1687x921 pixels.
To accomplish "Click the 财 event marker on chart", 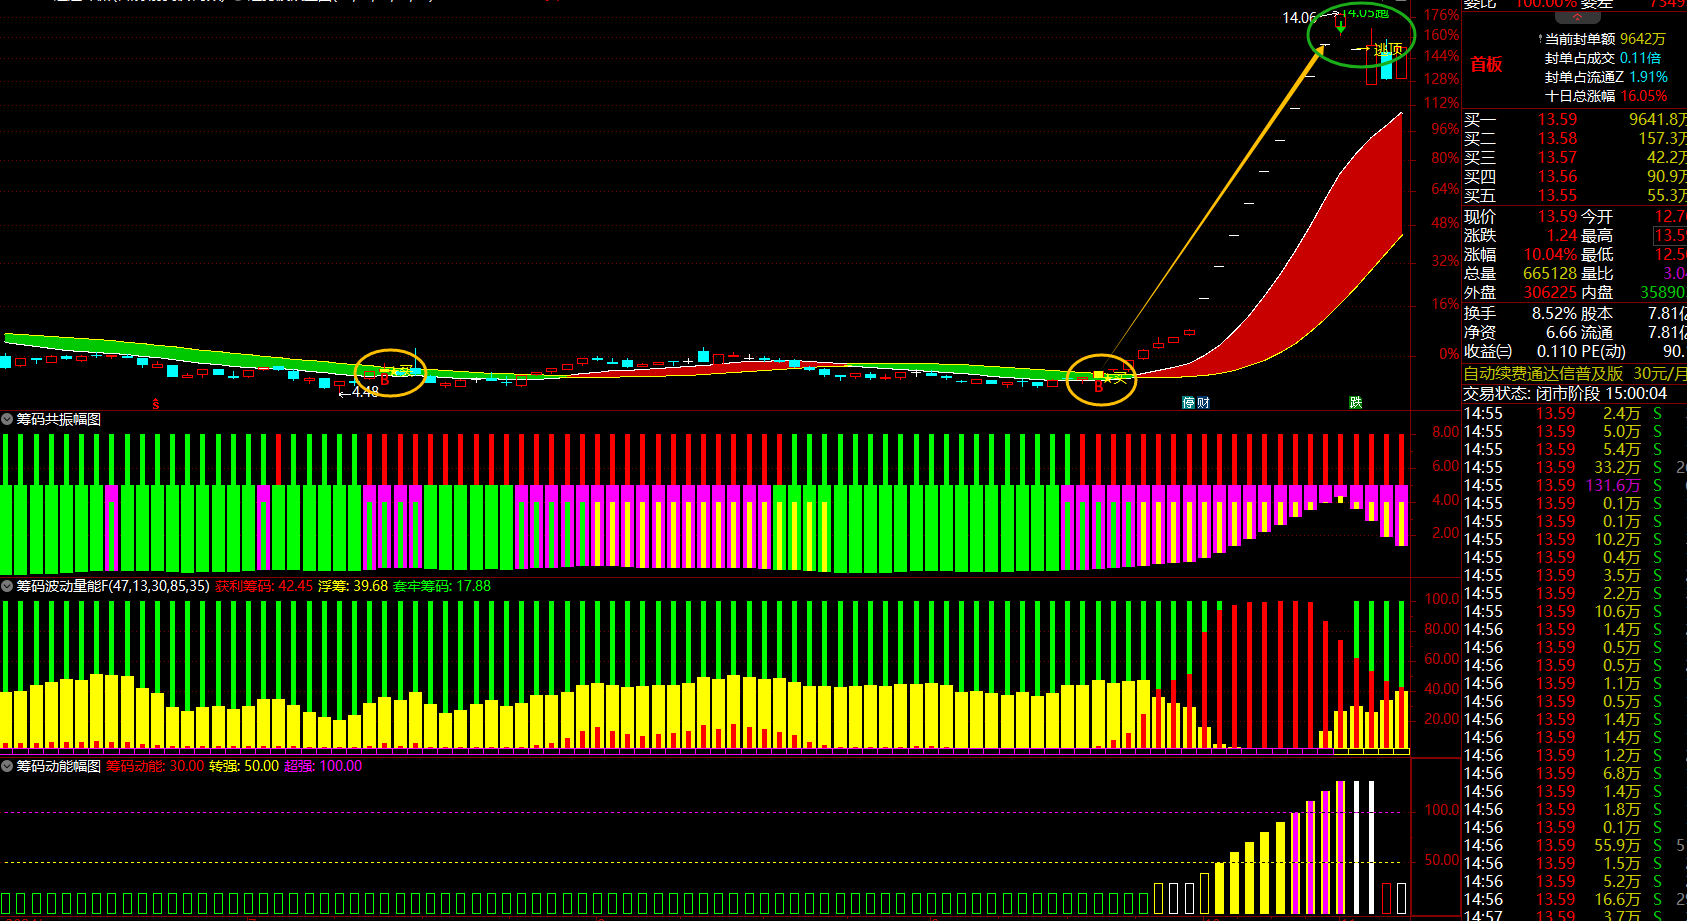I will [1203, 403].
